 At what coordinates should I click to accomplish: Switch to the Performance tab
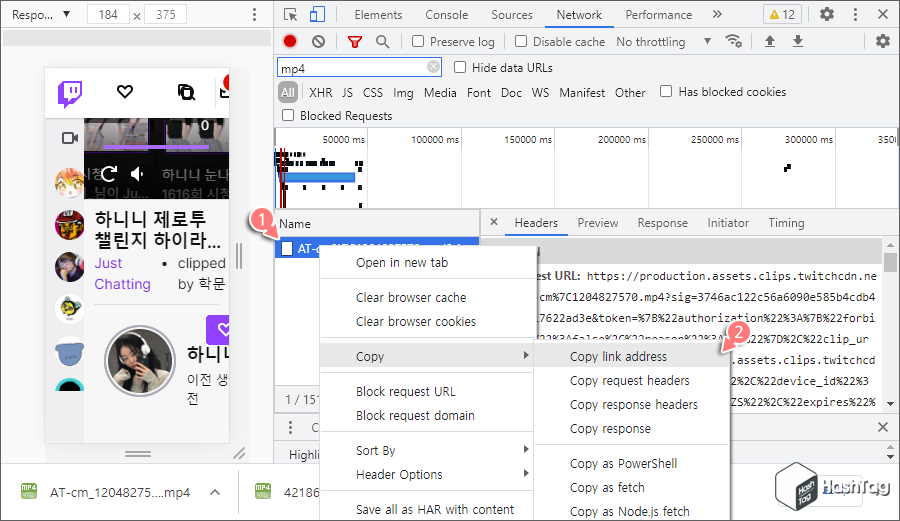coord(658,14)
